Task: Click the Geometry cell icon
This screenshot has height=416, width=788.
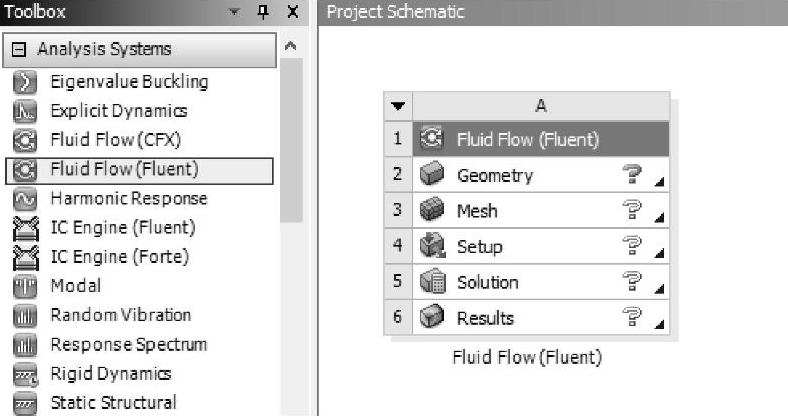Action: pyautogui.click(x=432, y=175)
